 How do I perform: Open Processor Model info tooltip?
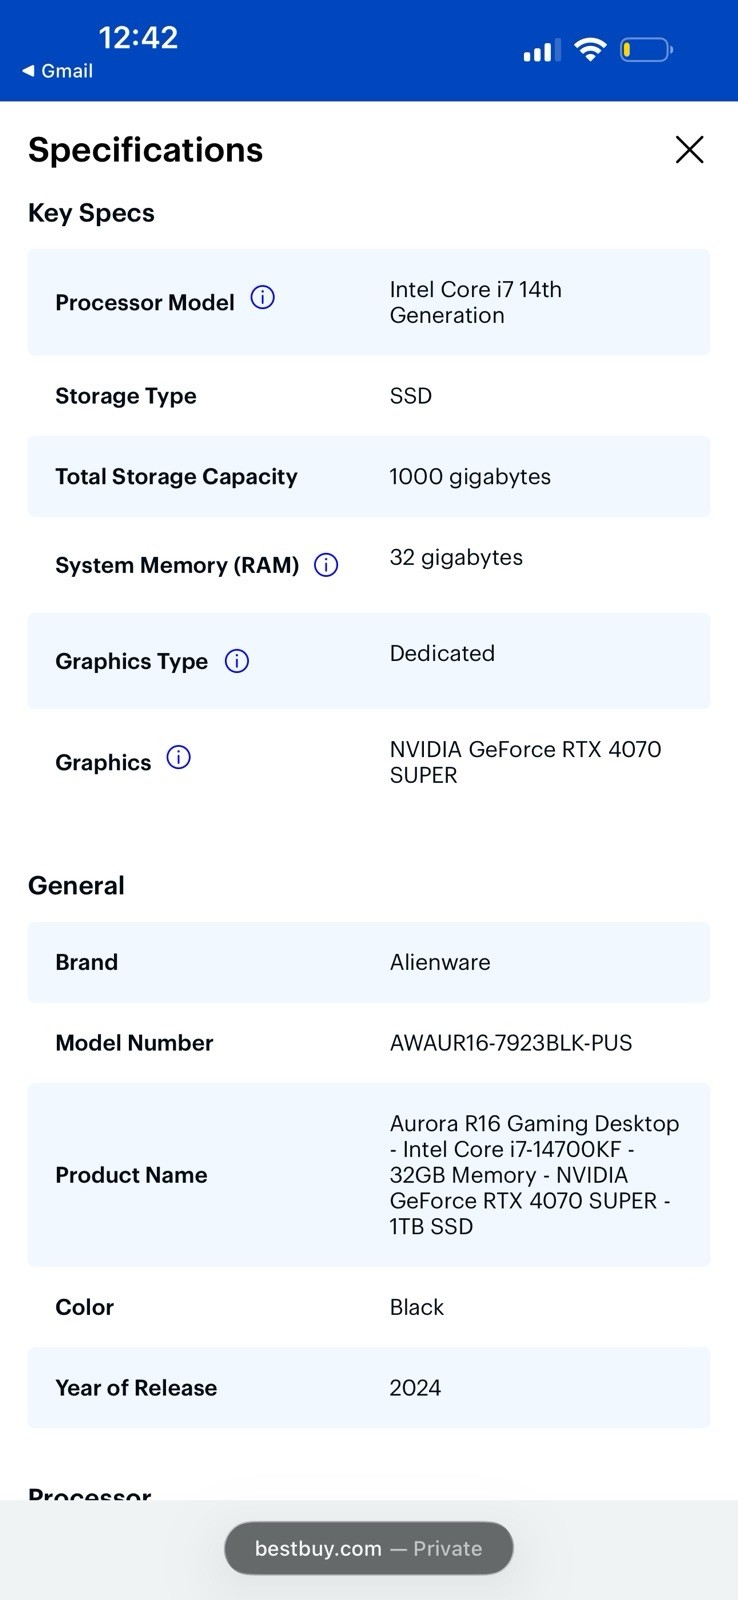coord(262,297)
